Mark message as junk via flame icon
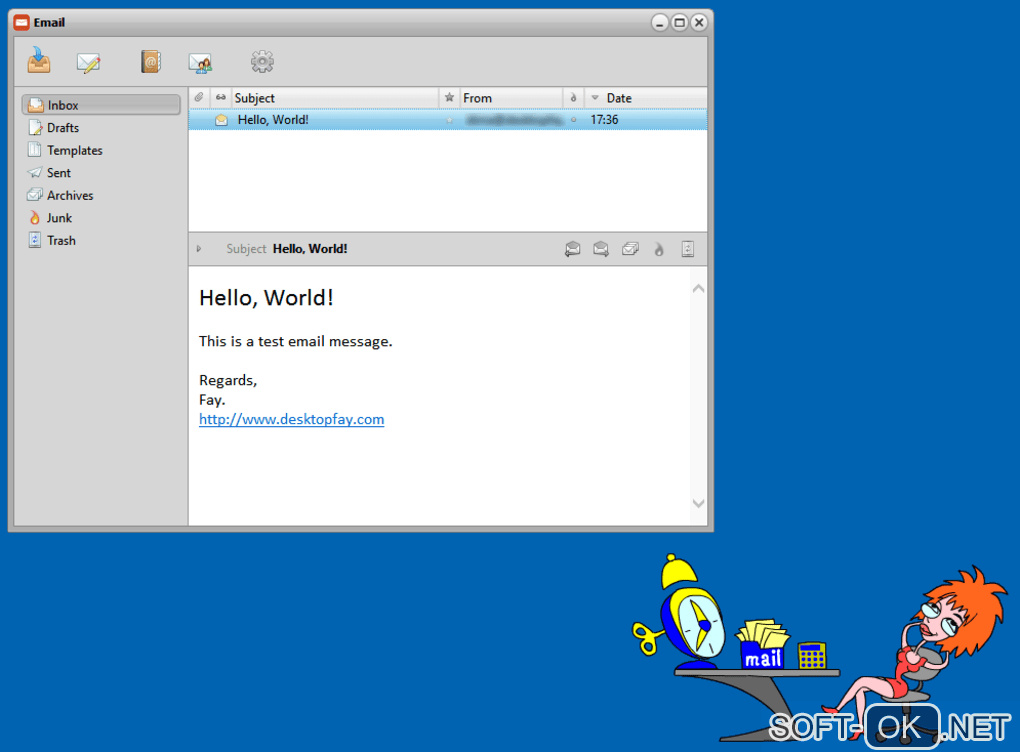The width and height of the screenshot is (1020, 752). (x=659, y=249)
